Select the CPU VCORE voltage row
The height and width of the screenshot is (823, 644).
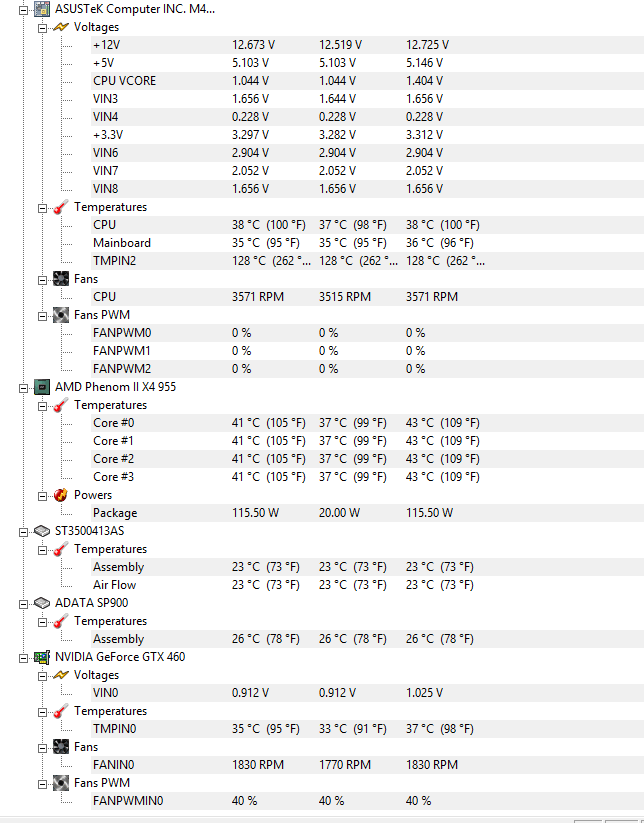click(367, 81)
